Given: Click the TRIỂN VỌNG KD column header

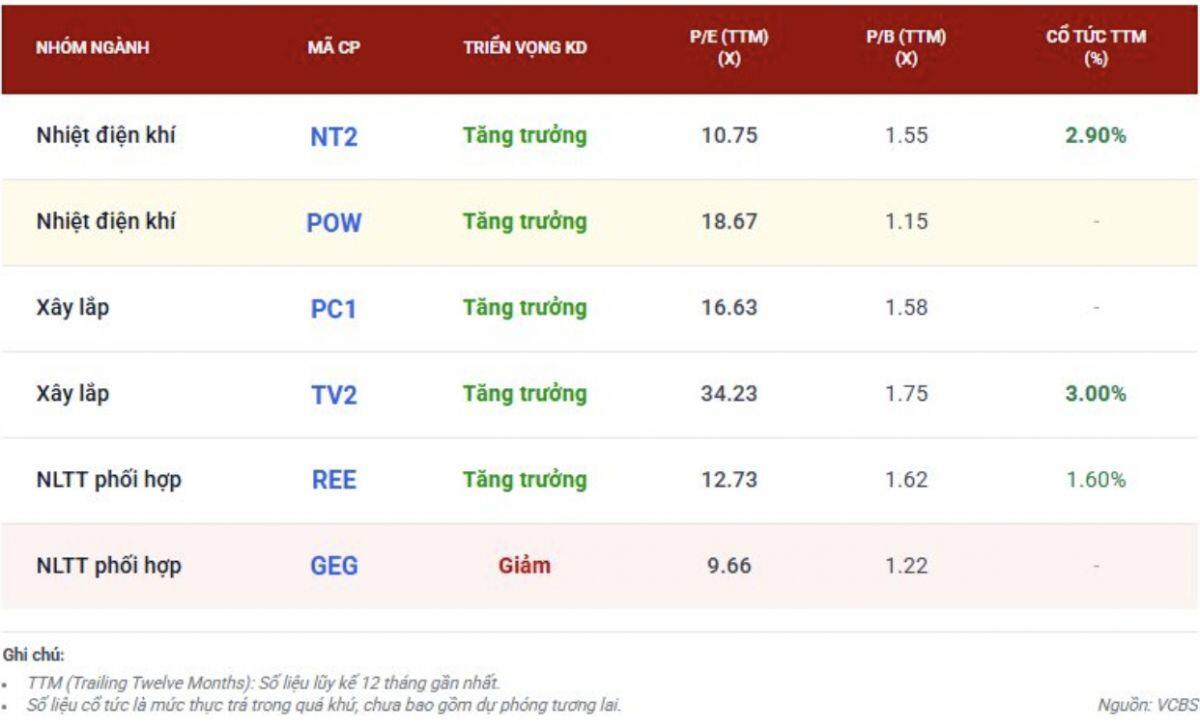Looking at the screenshot, I should [x=525, y=48].
